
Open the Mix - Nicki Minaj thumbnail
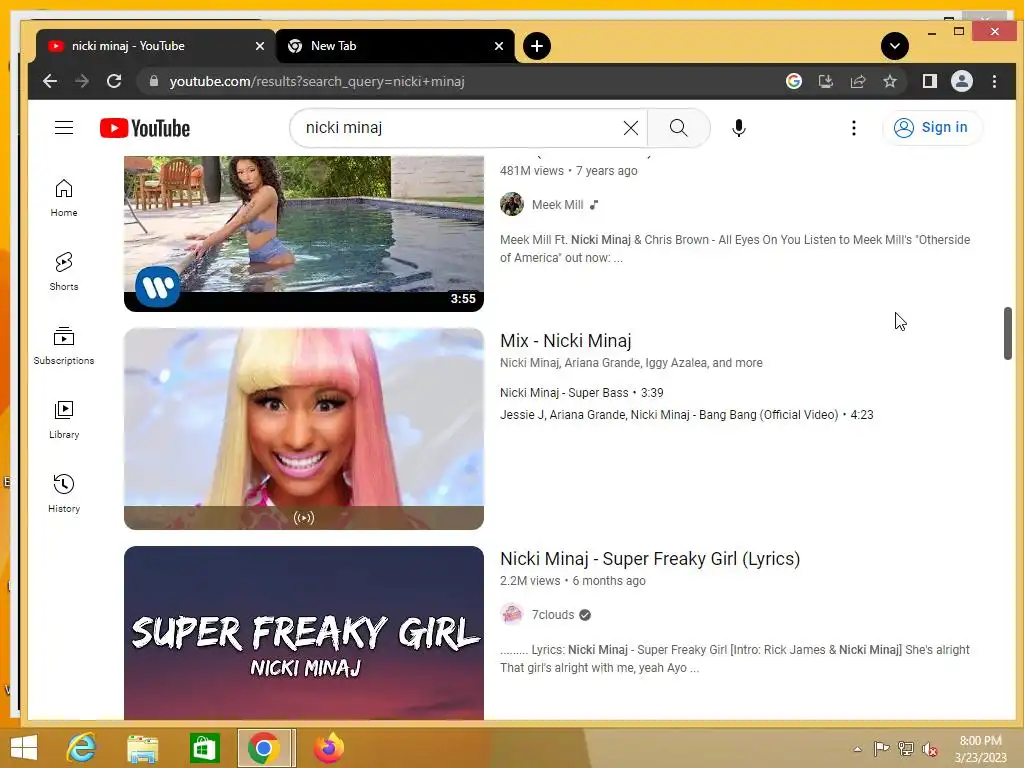(304, 428)
